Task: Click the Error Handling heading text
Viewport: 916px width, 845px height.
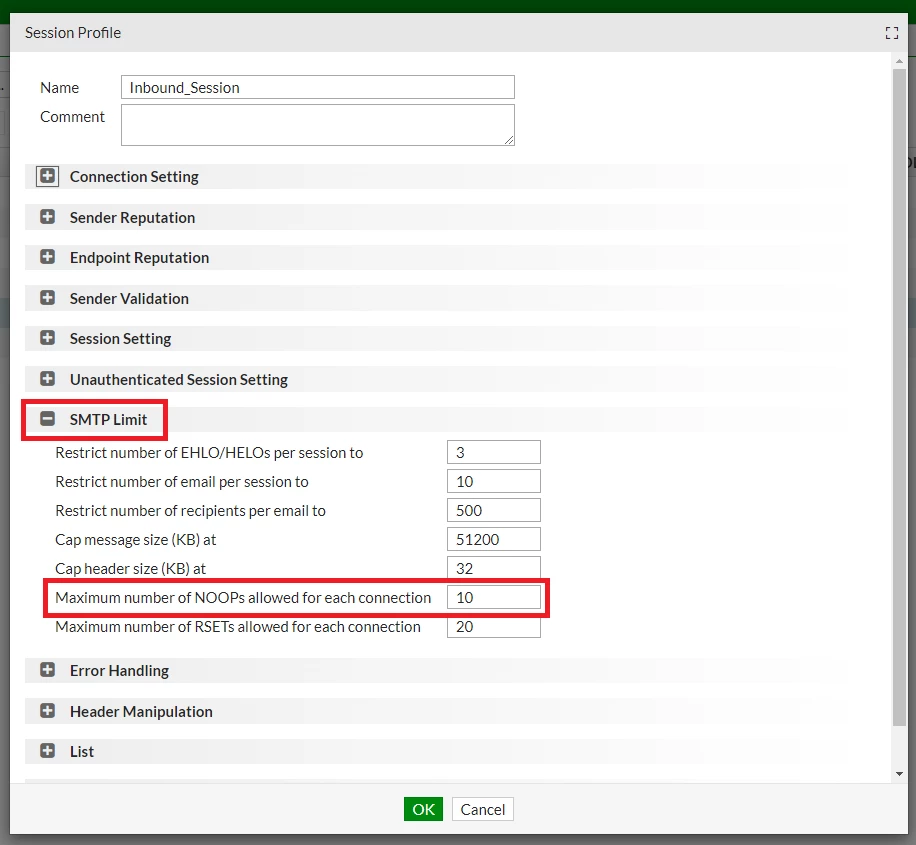Action: coord(119,671)
